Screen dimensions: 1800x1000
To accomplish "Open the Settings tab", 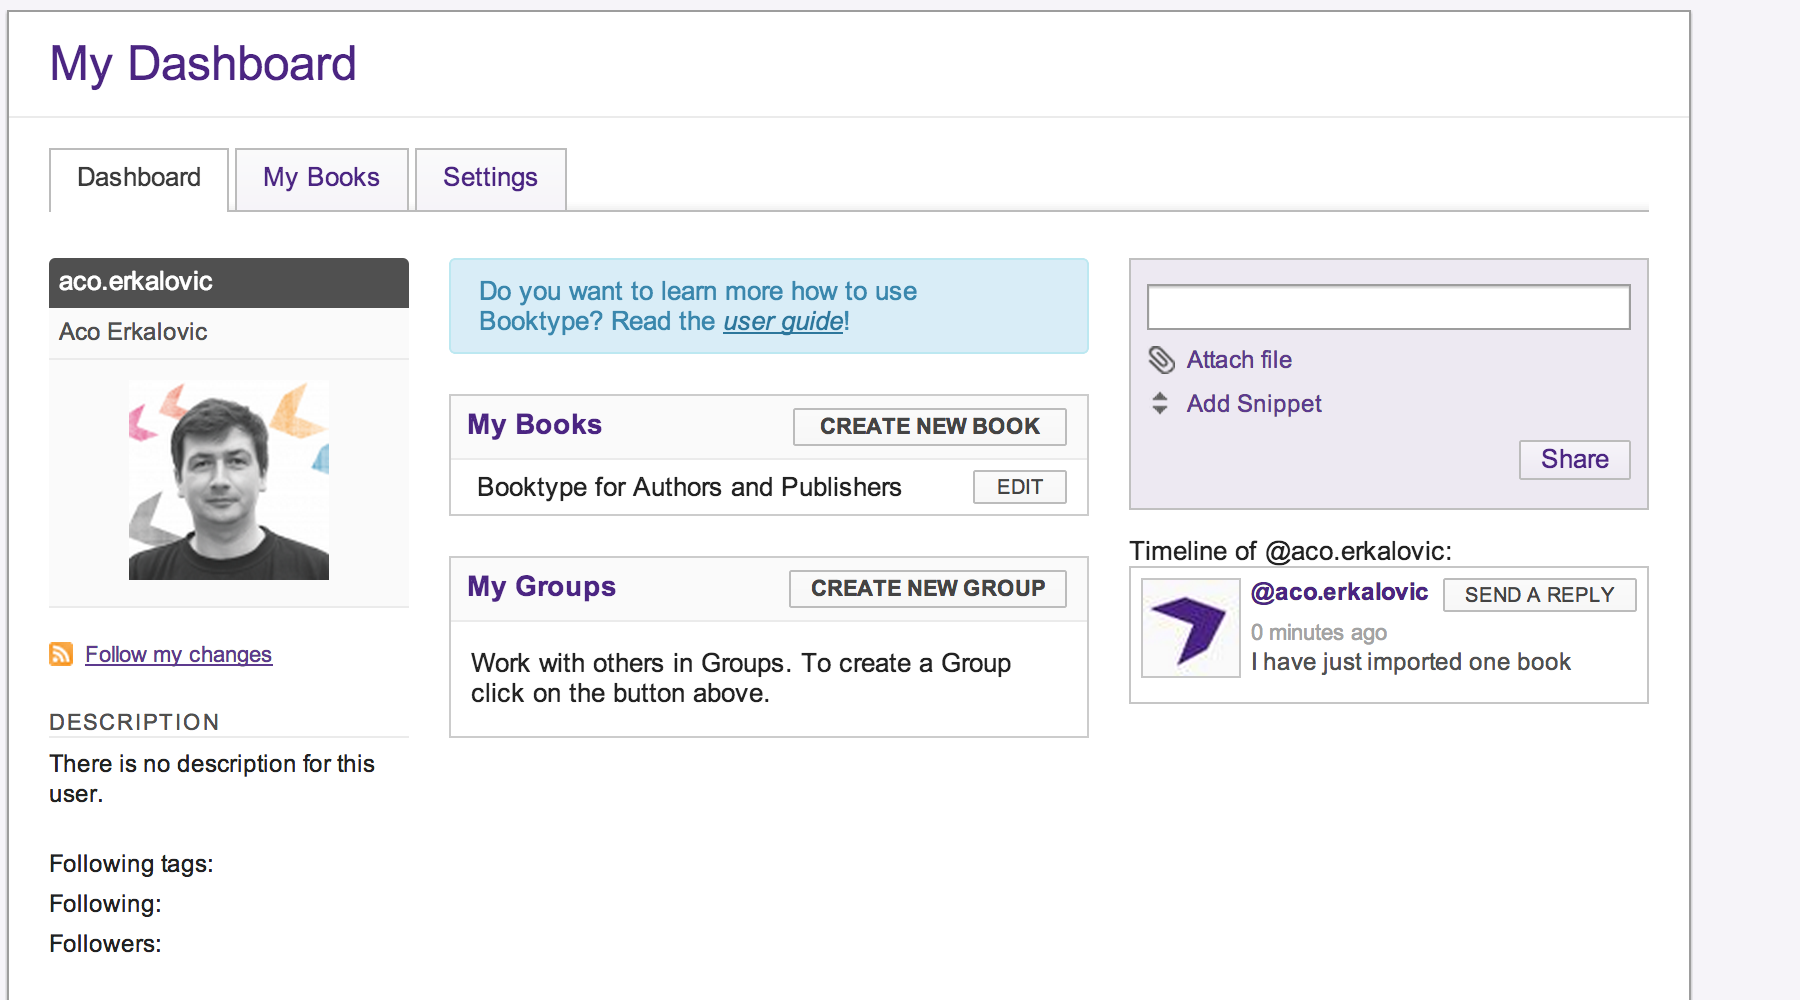I will coord(490,178).
